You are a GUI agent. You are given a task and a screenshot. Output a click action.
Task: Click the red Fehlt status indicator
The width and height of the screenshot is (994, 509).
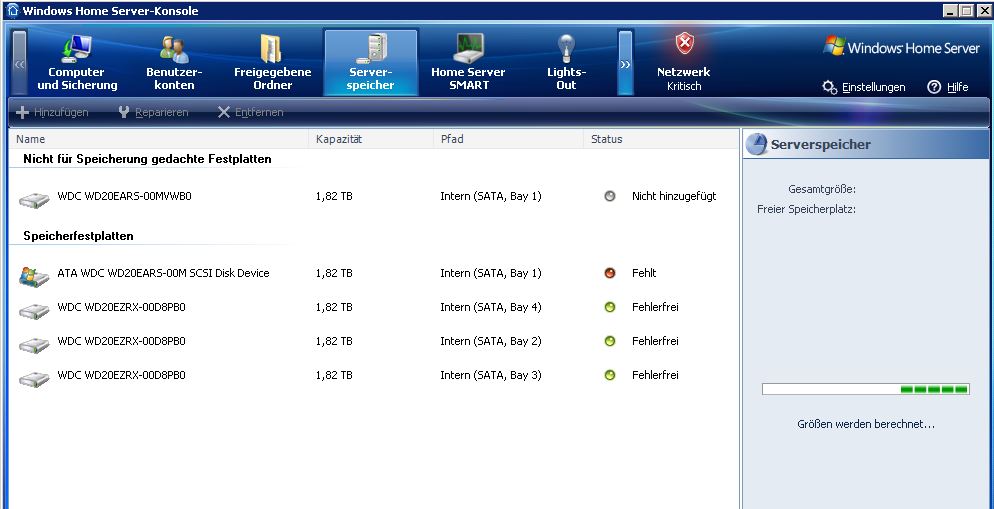tap(610, 273)
